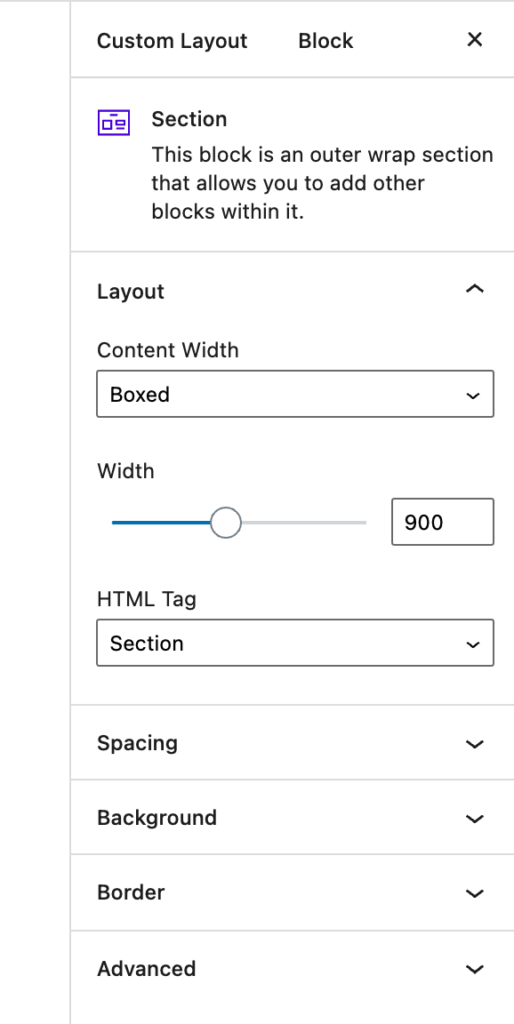The image size is (514, 1024).
Task: Click the Layout panel heading
Action: click(131, 291)
